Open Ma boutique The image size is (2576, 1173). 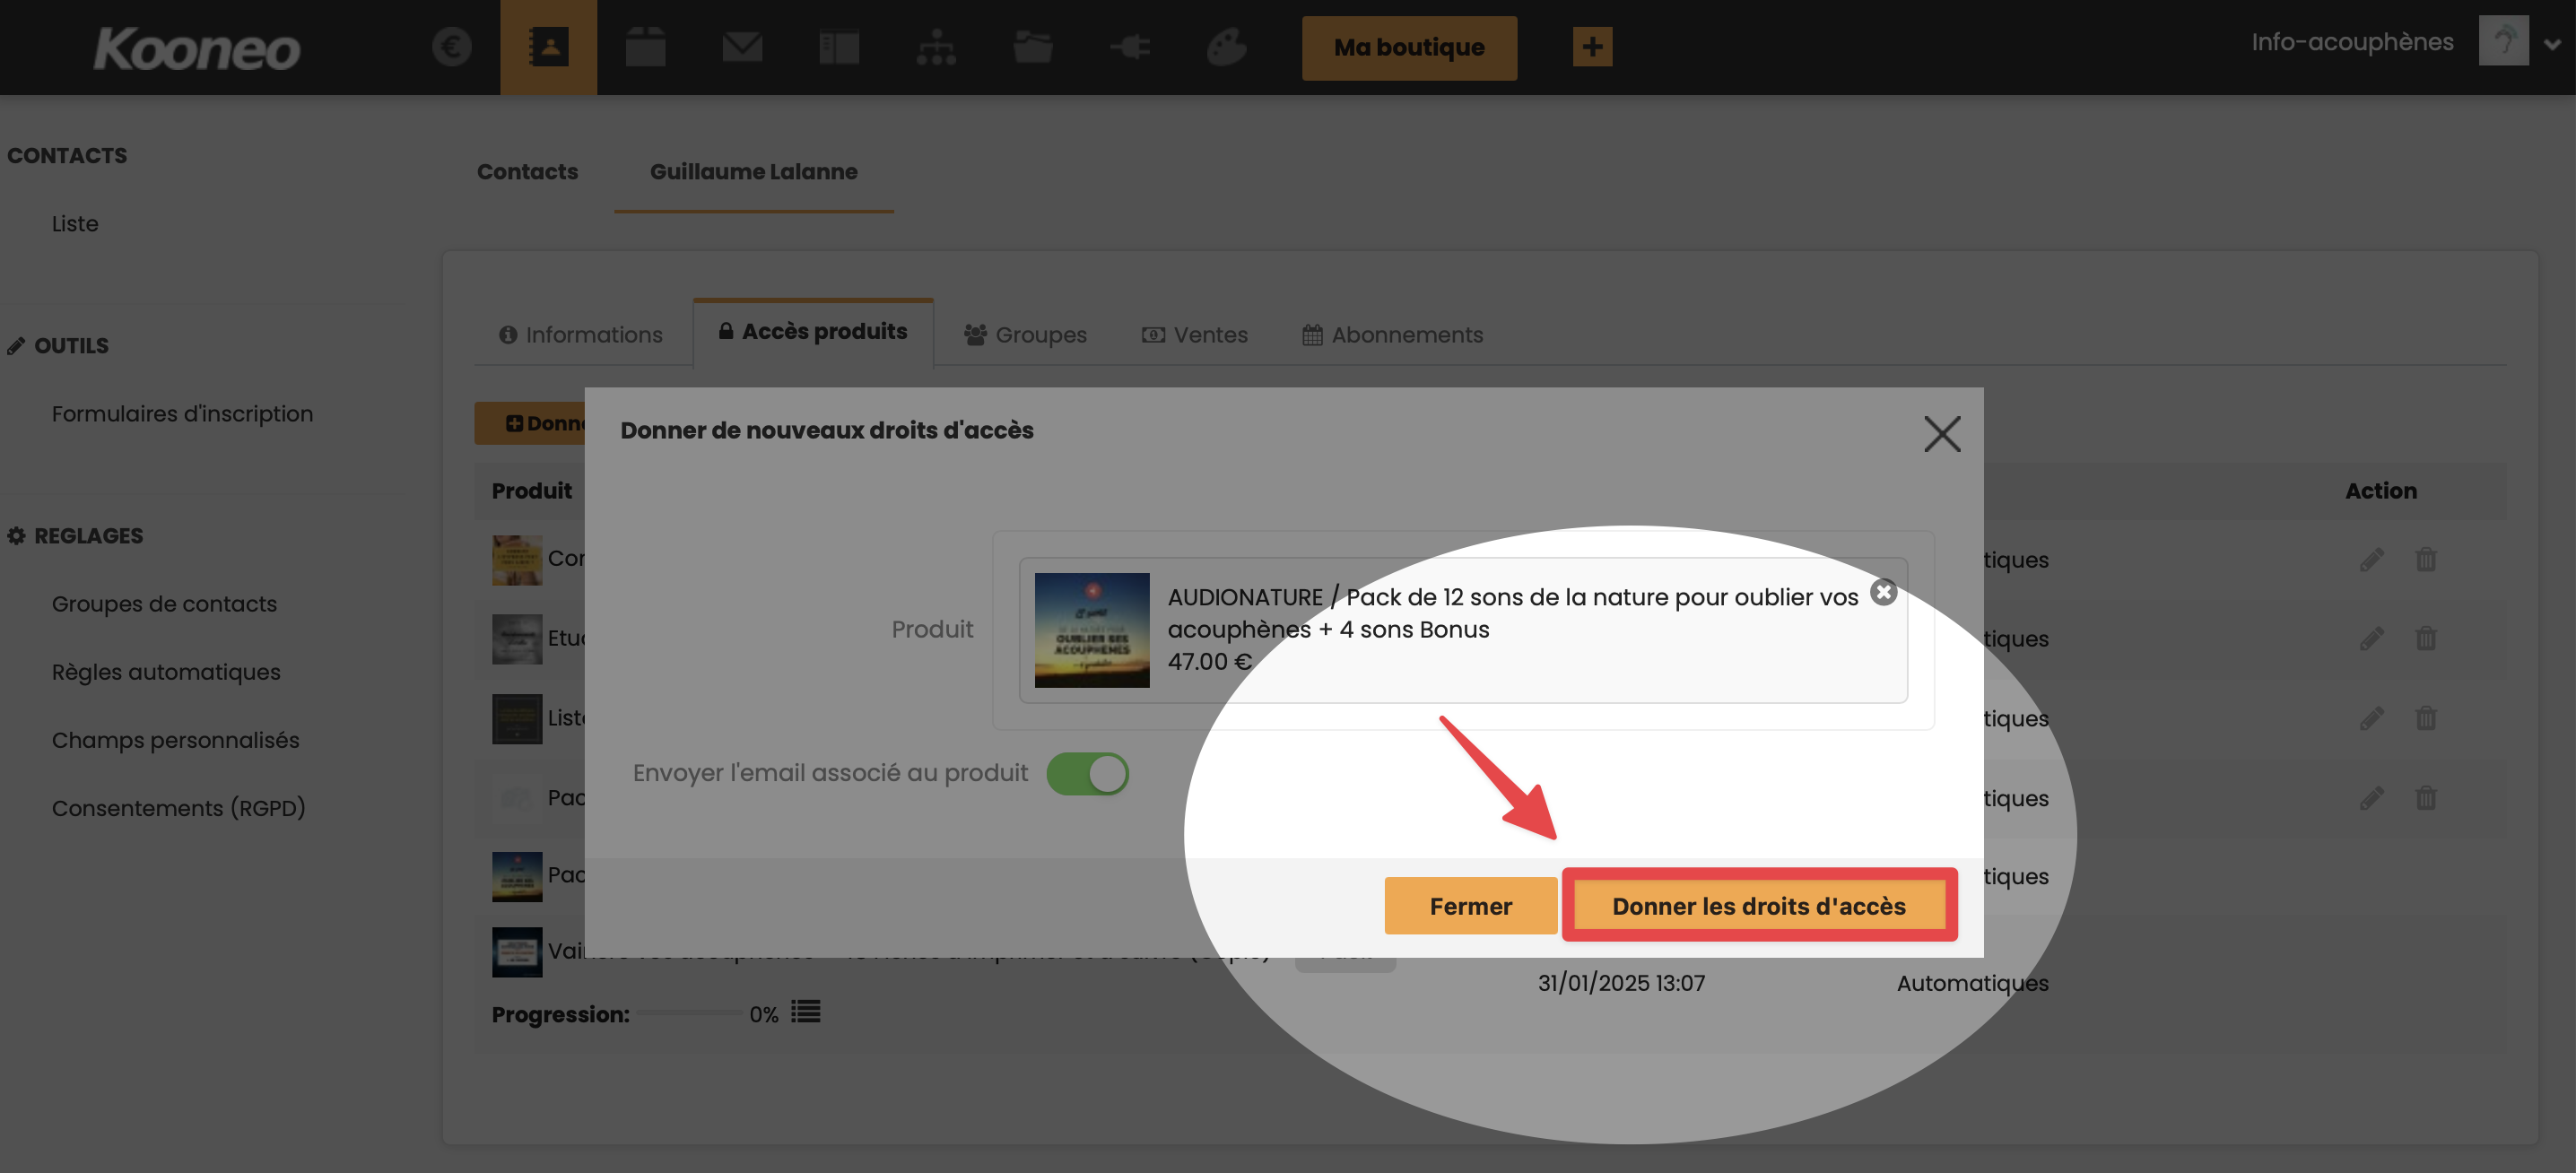(x=1409, y=47)
